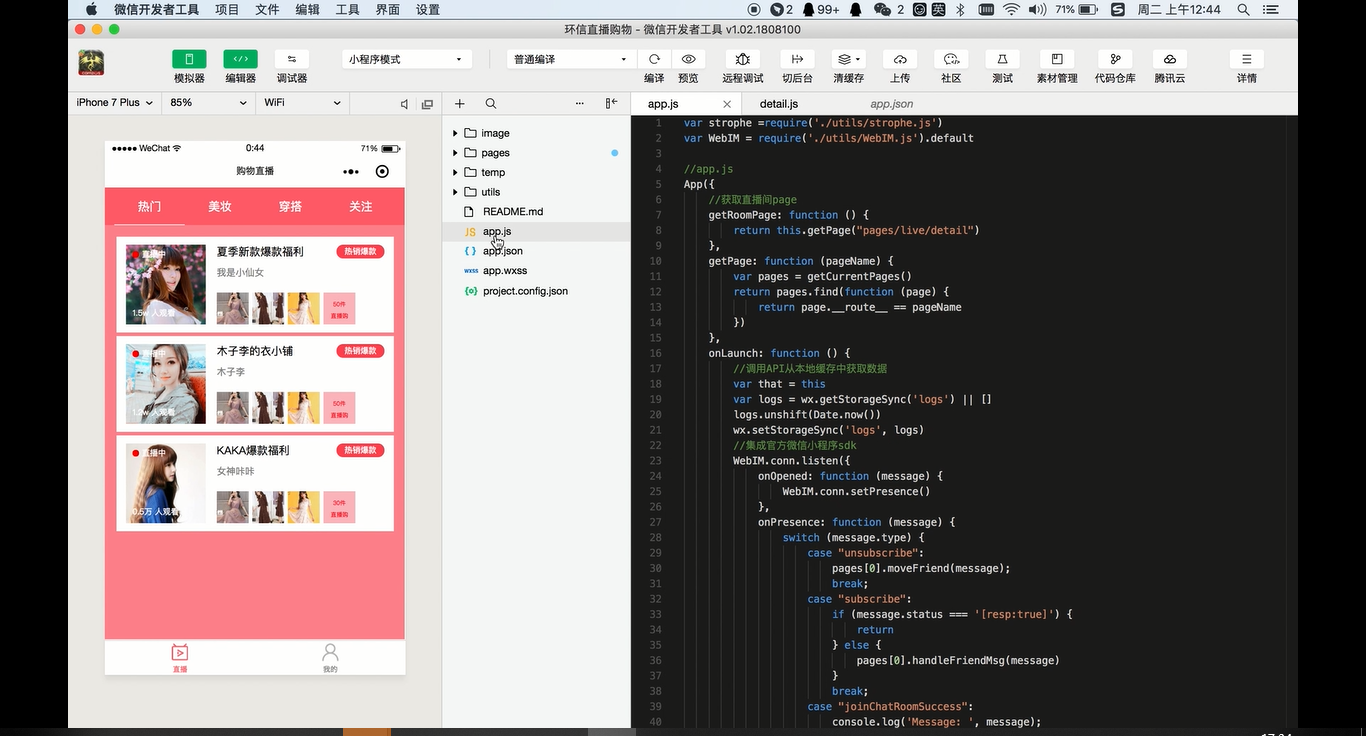Switch to the detail.js tab
The width and height of the screenshot is (1366, 736).
coord(779,104)
